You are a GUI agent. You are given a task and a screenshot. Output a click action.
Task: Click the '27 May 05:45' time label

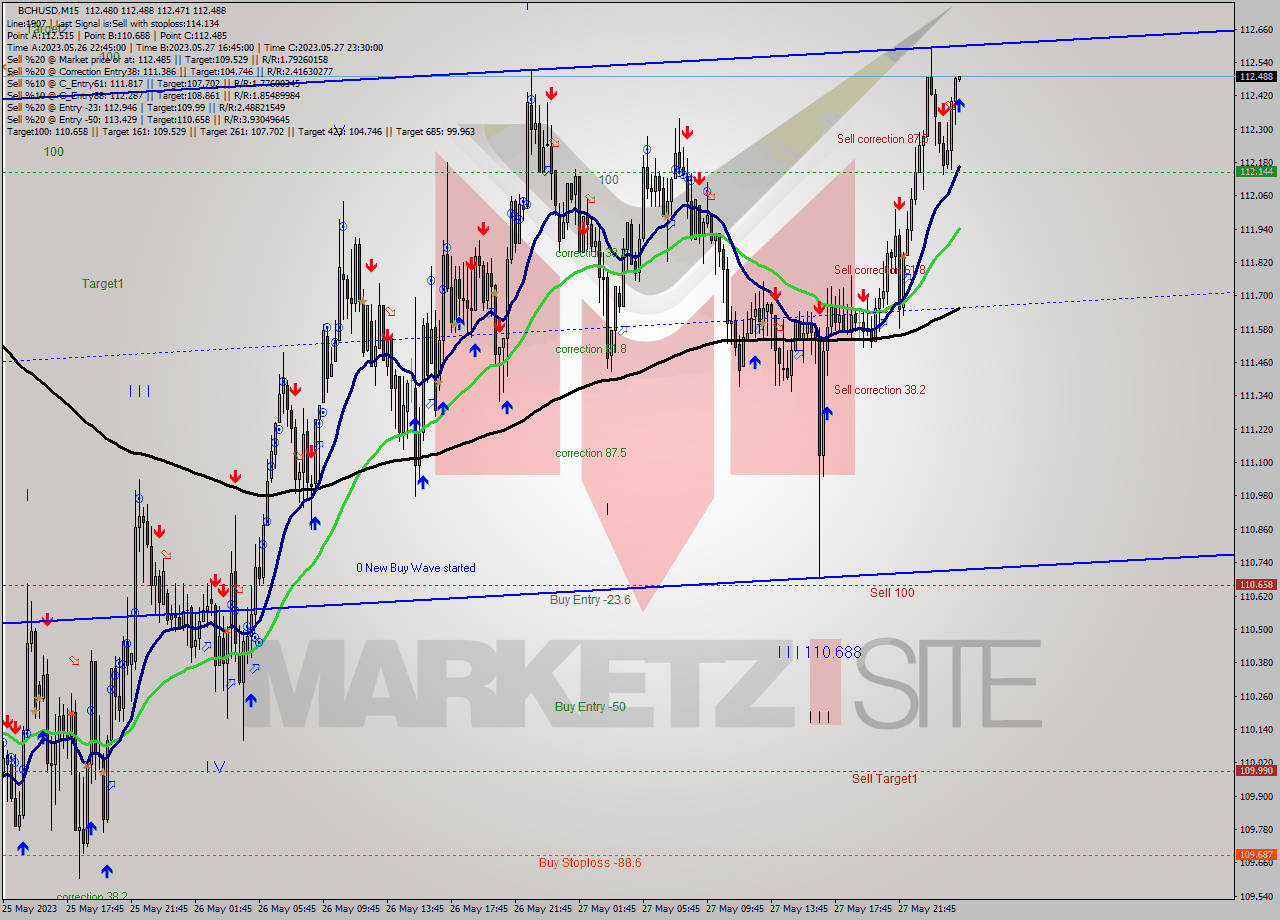tap(670, 909)
